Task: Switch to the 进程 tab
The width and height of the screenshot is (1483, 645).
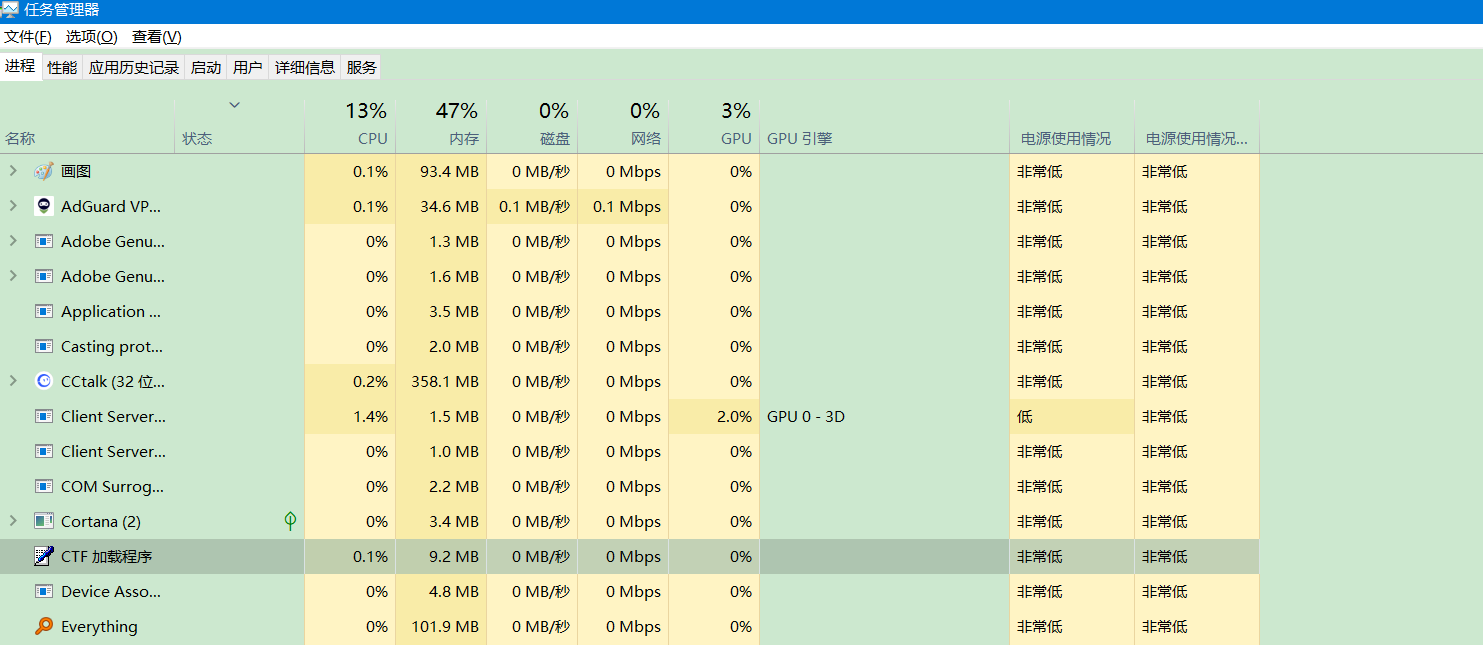Action: click(x=20, y=66)
